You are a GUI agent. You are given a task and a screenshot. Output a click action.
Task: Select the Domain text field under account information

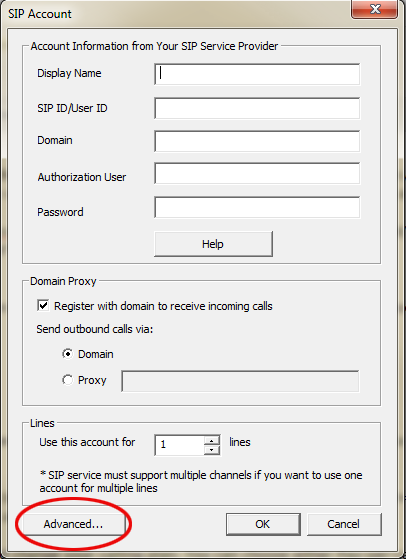(x=257, y=141)
